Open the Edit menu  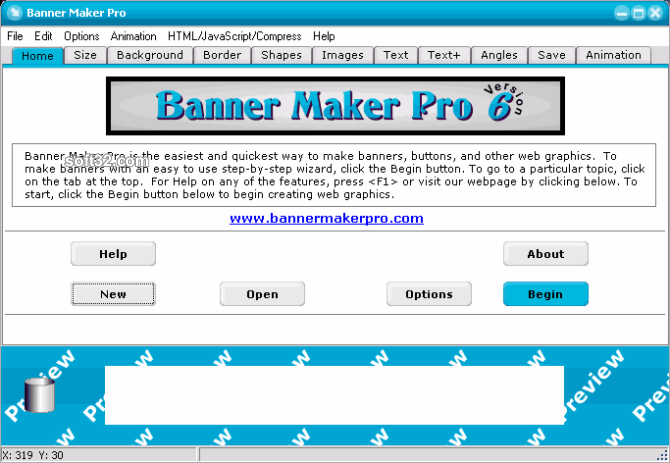pos(43,36)
